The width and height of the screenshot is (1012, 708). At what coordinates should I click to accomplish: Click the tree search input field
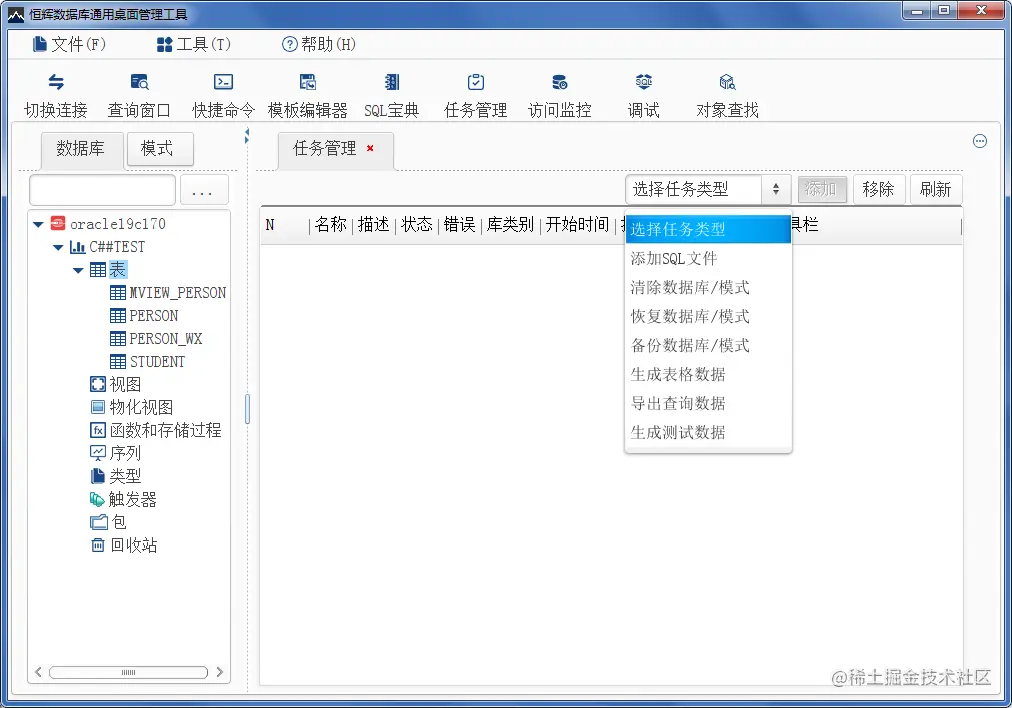coord(102,190)
